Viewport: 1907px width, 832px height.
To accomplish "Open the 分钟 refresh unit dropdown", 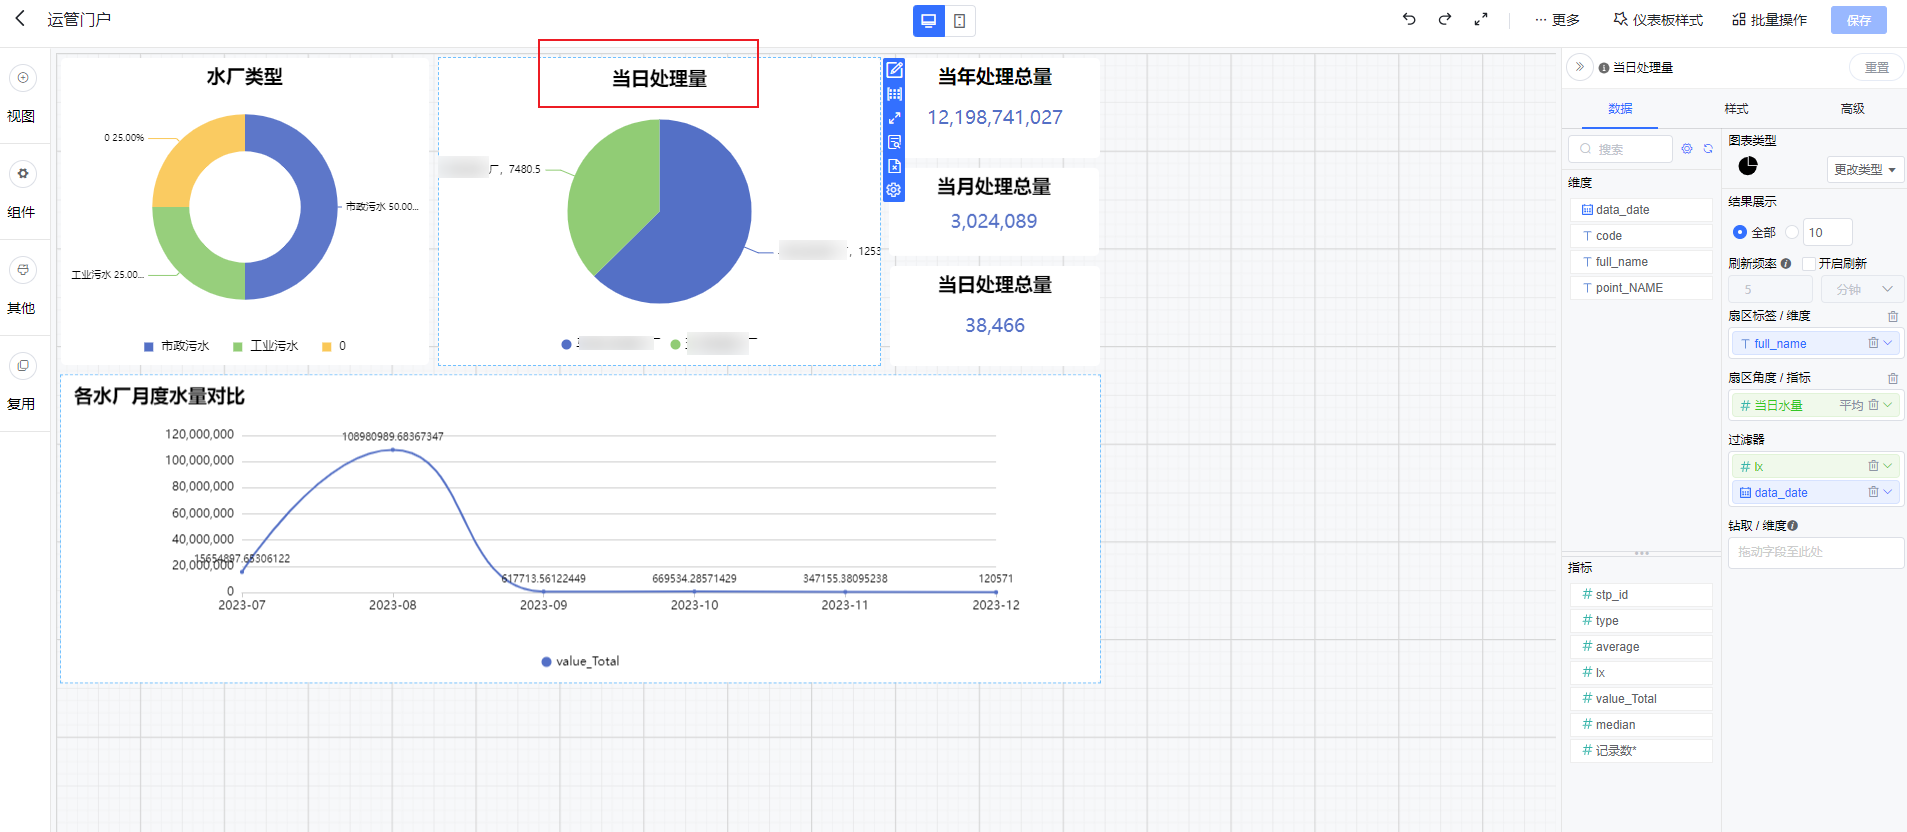I will 1862,289.
